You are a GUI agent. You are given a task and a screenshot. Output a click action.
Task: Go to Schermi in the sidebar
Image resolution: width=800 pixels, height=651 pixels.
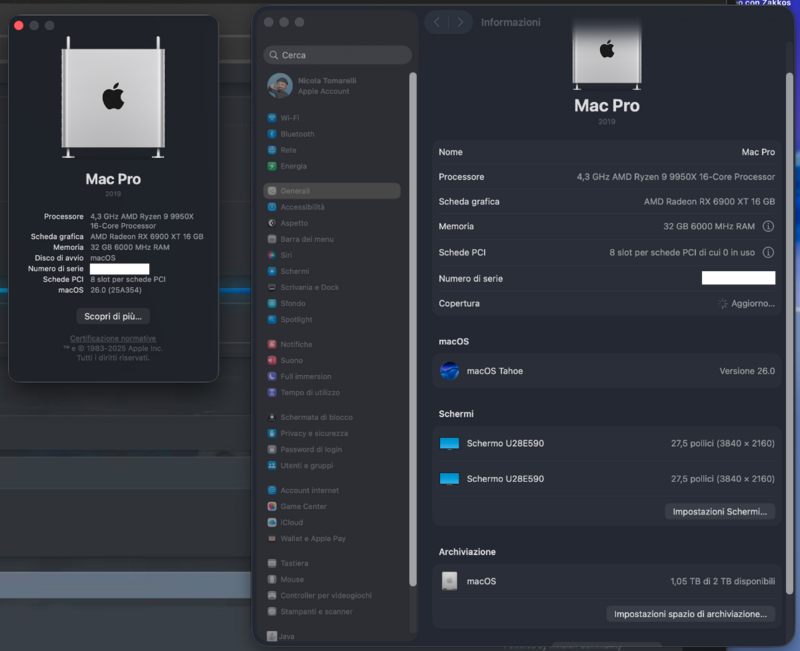coord(294,271)
